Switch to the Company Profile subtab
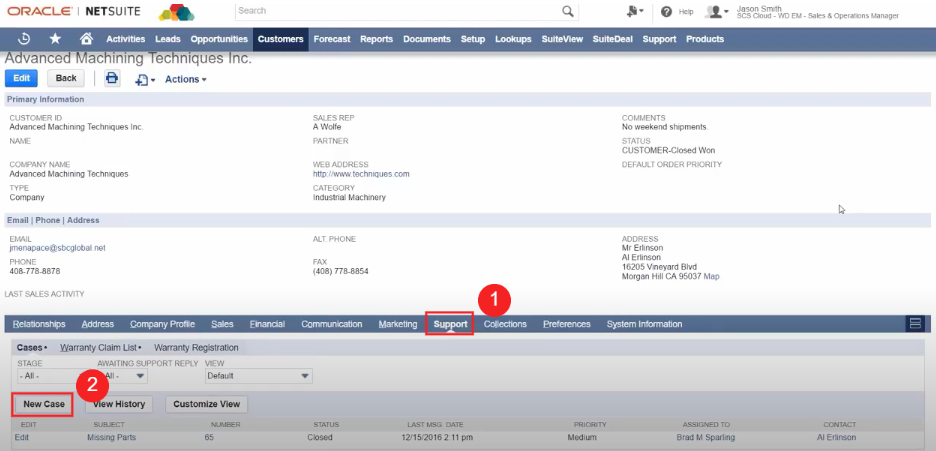 tap(162, 324)
